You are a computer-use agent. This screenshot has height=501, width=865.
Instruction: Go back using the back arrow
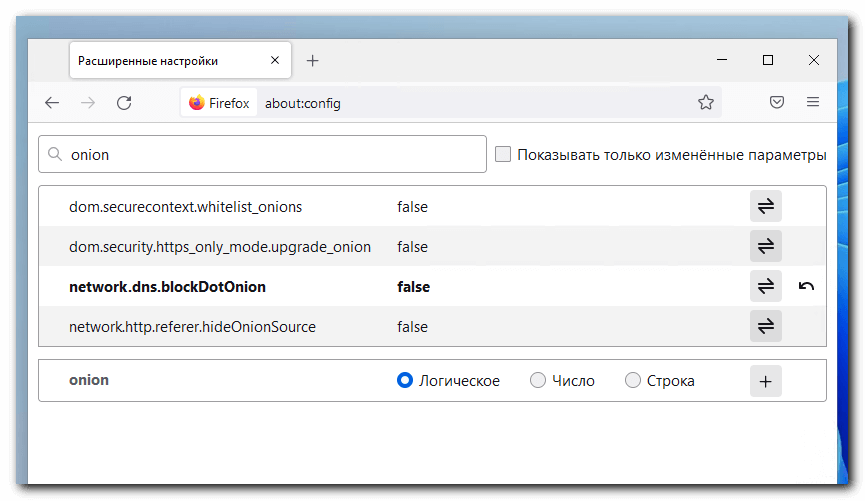click(52, 102)
